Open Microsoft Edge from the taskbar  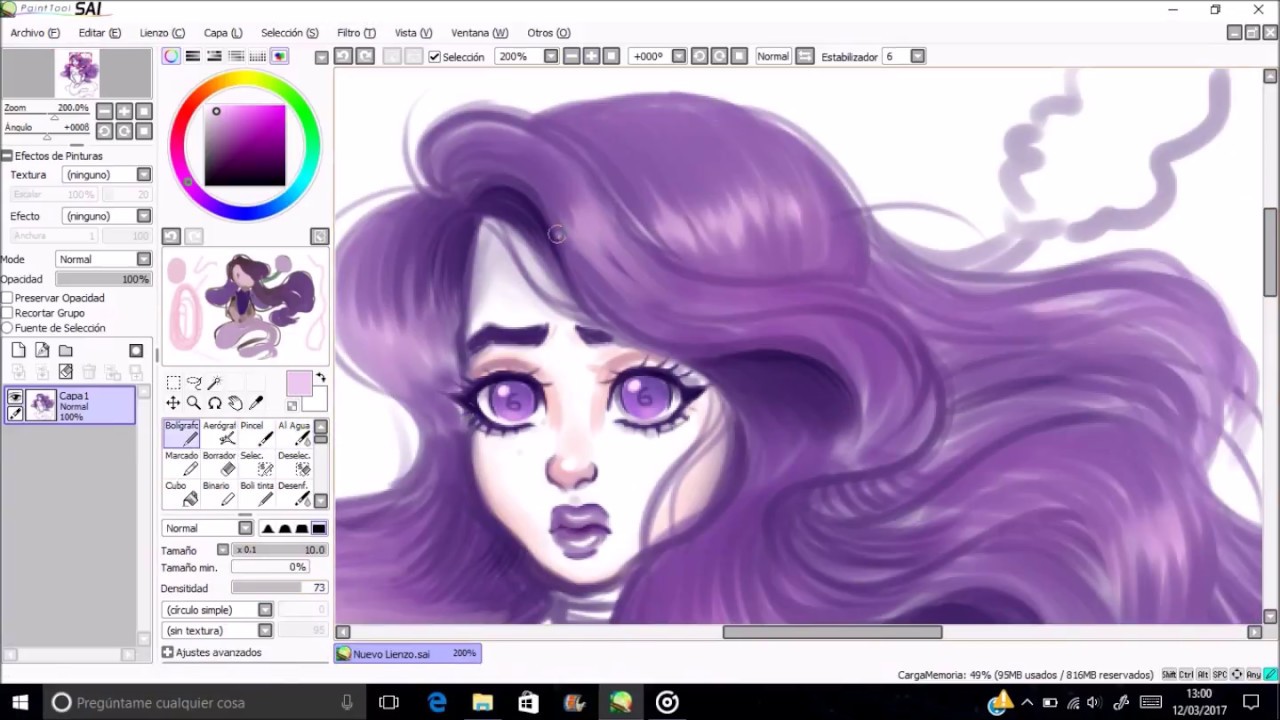click(437, 703)
